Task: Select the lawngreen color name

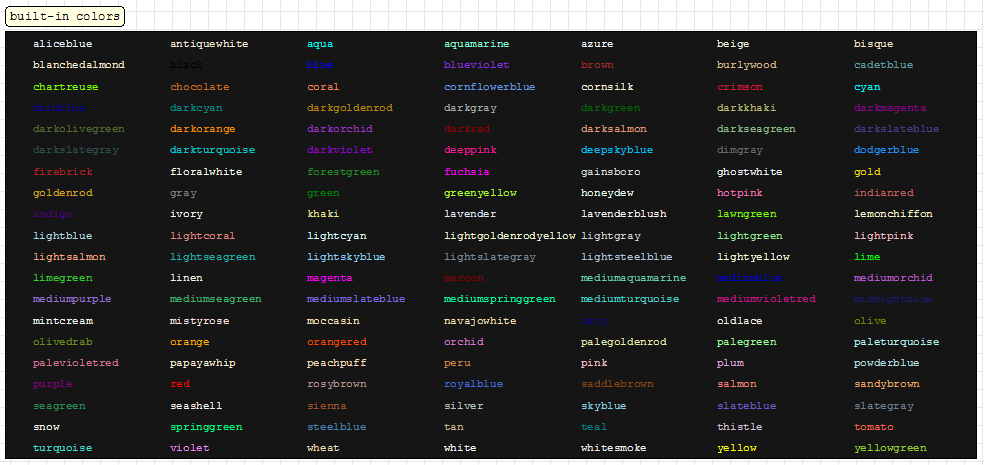Action: (746, 214)
